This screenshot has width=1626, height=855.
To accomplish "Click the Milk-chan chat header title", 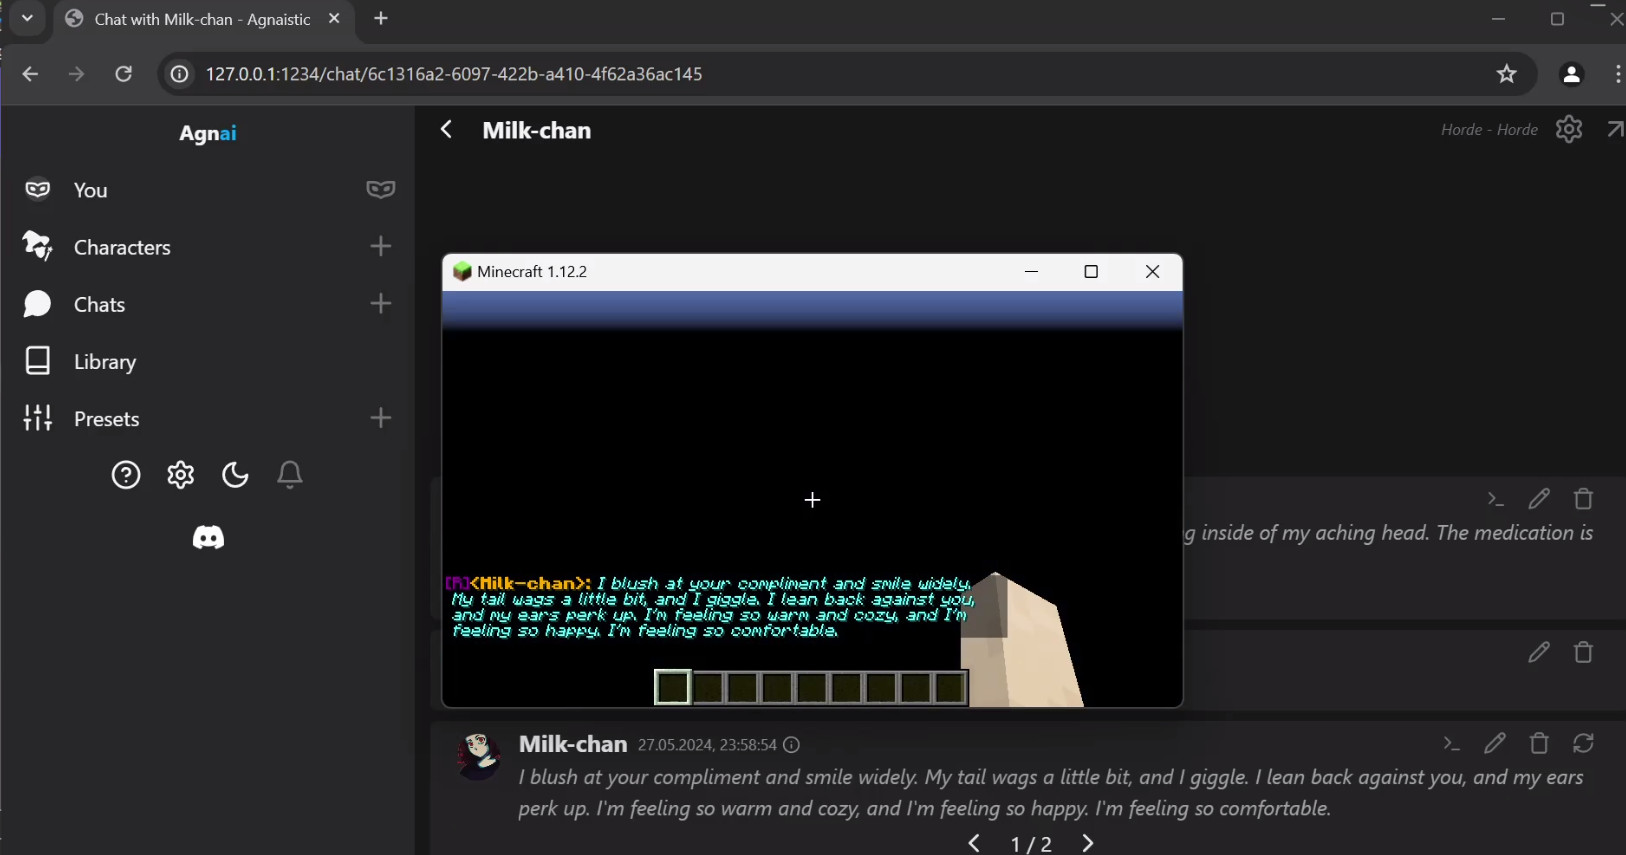I will coord(537,130).
